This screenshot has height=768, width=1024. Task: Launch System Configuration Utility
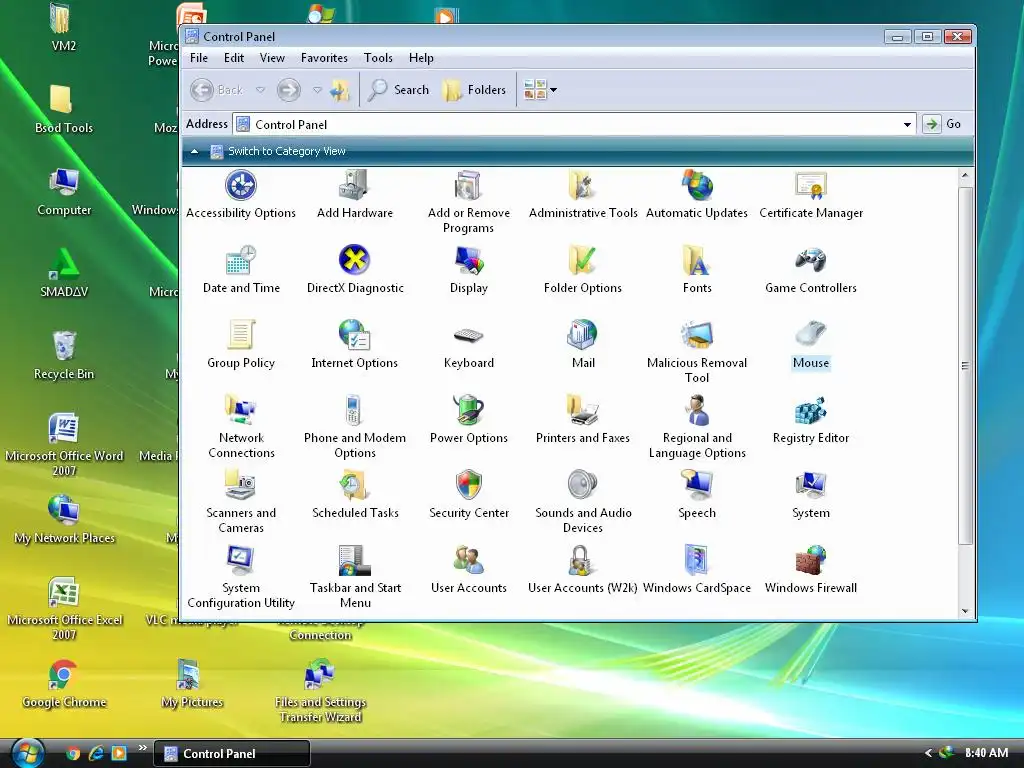241,577
